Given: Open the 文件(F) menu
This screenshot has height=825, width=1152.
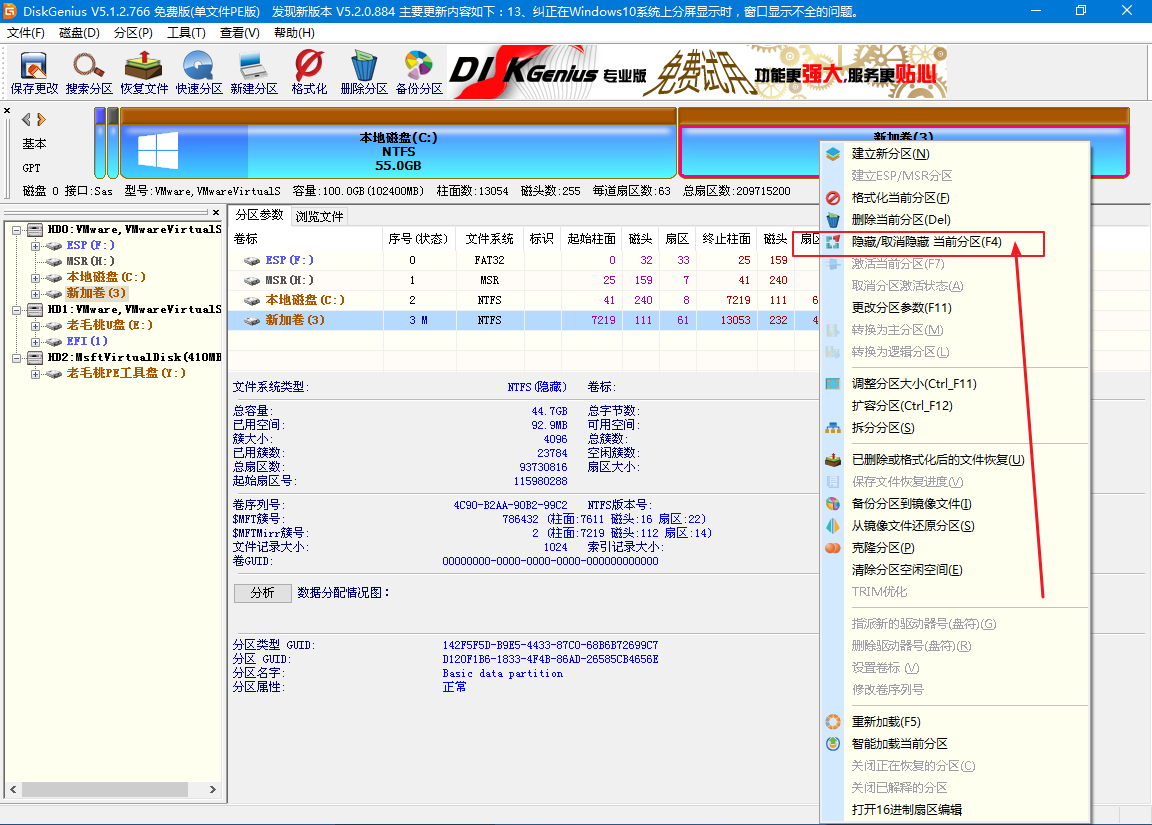Looking at the screenshot, I should point(26,33).
